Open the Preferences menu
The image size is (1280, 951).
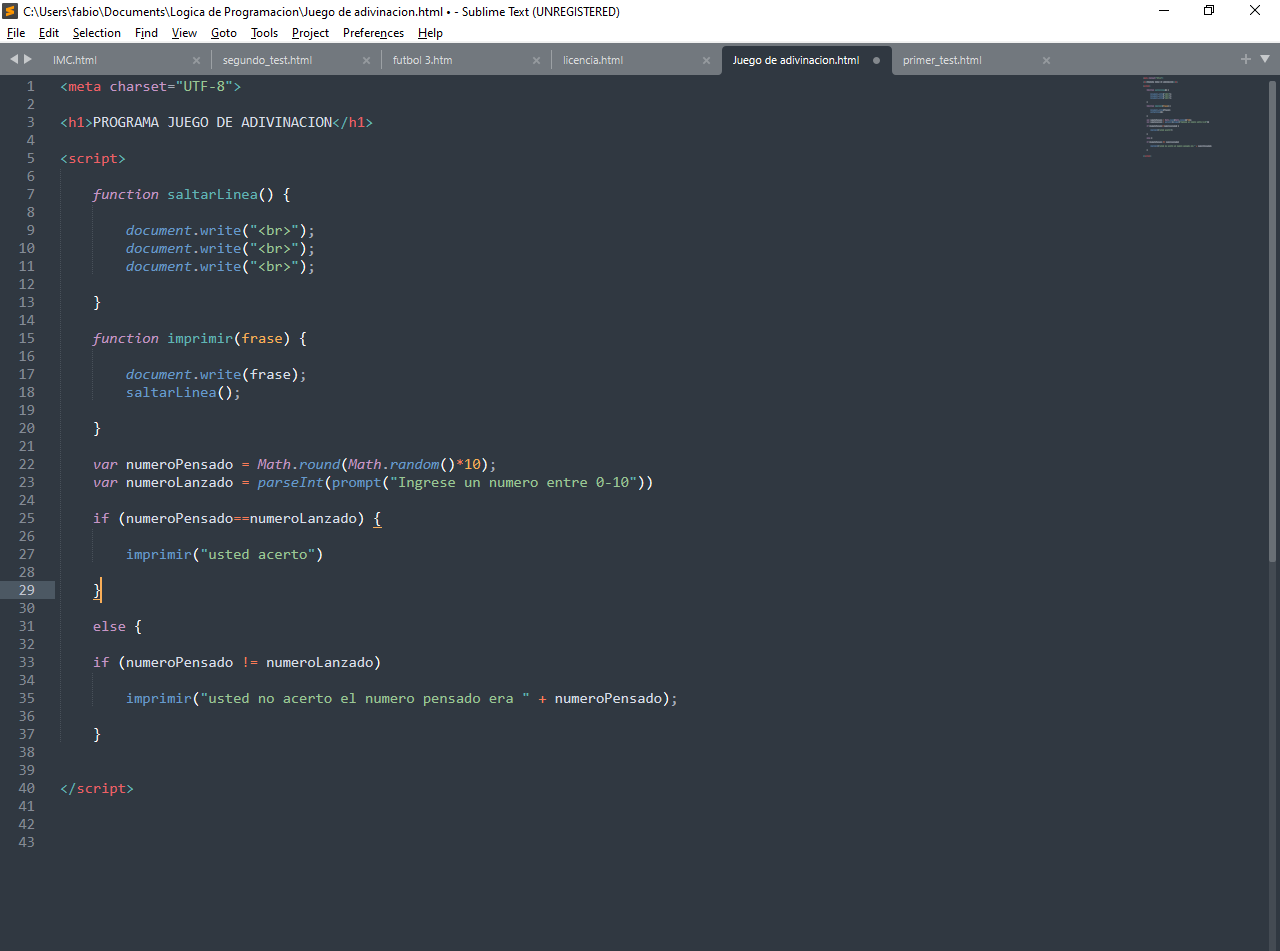click(373, 33)
